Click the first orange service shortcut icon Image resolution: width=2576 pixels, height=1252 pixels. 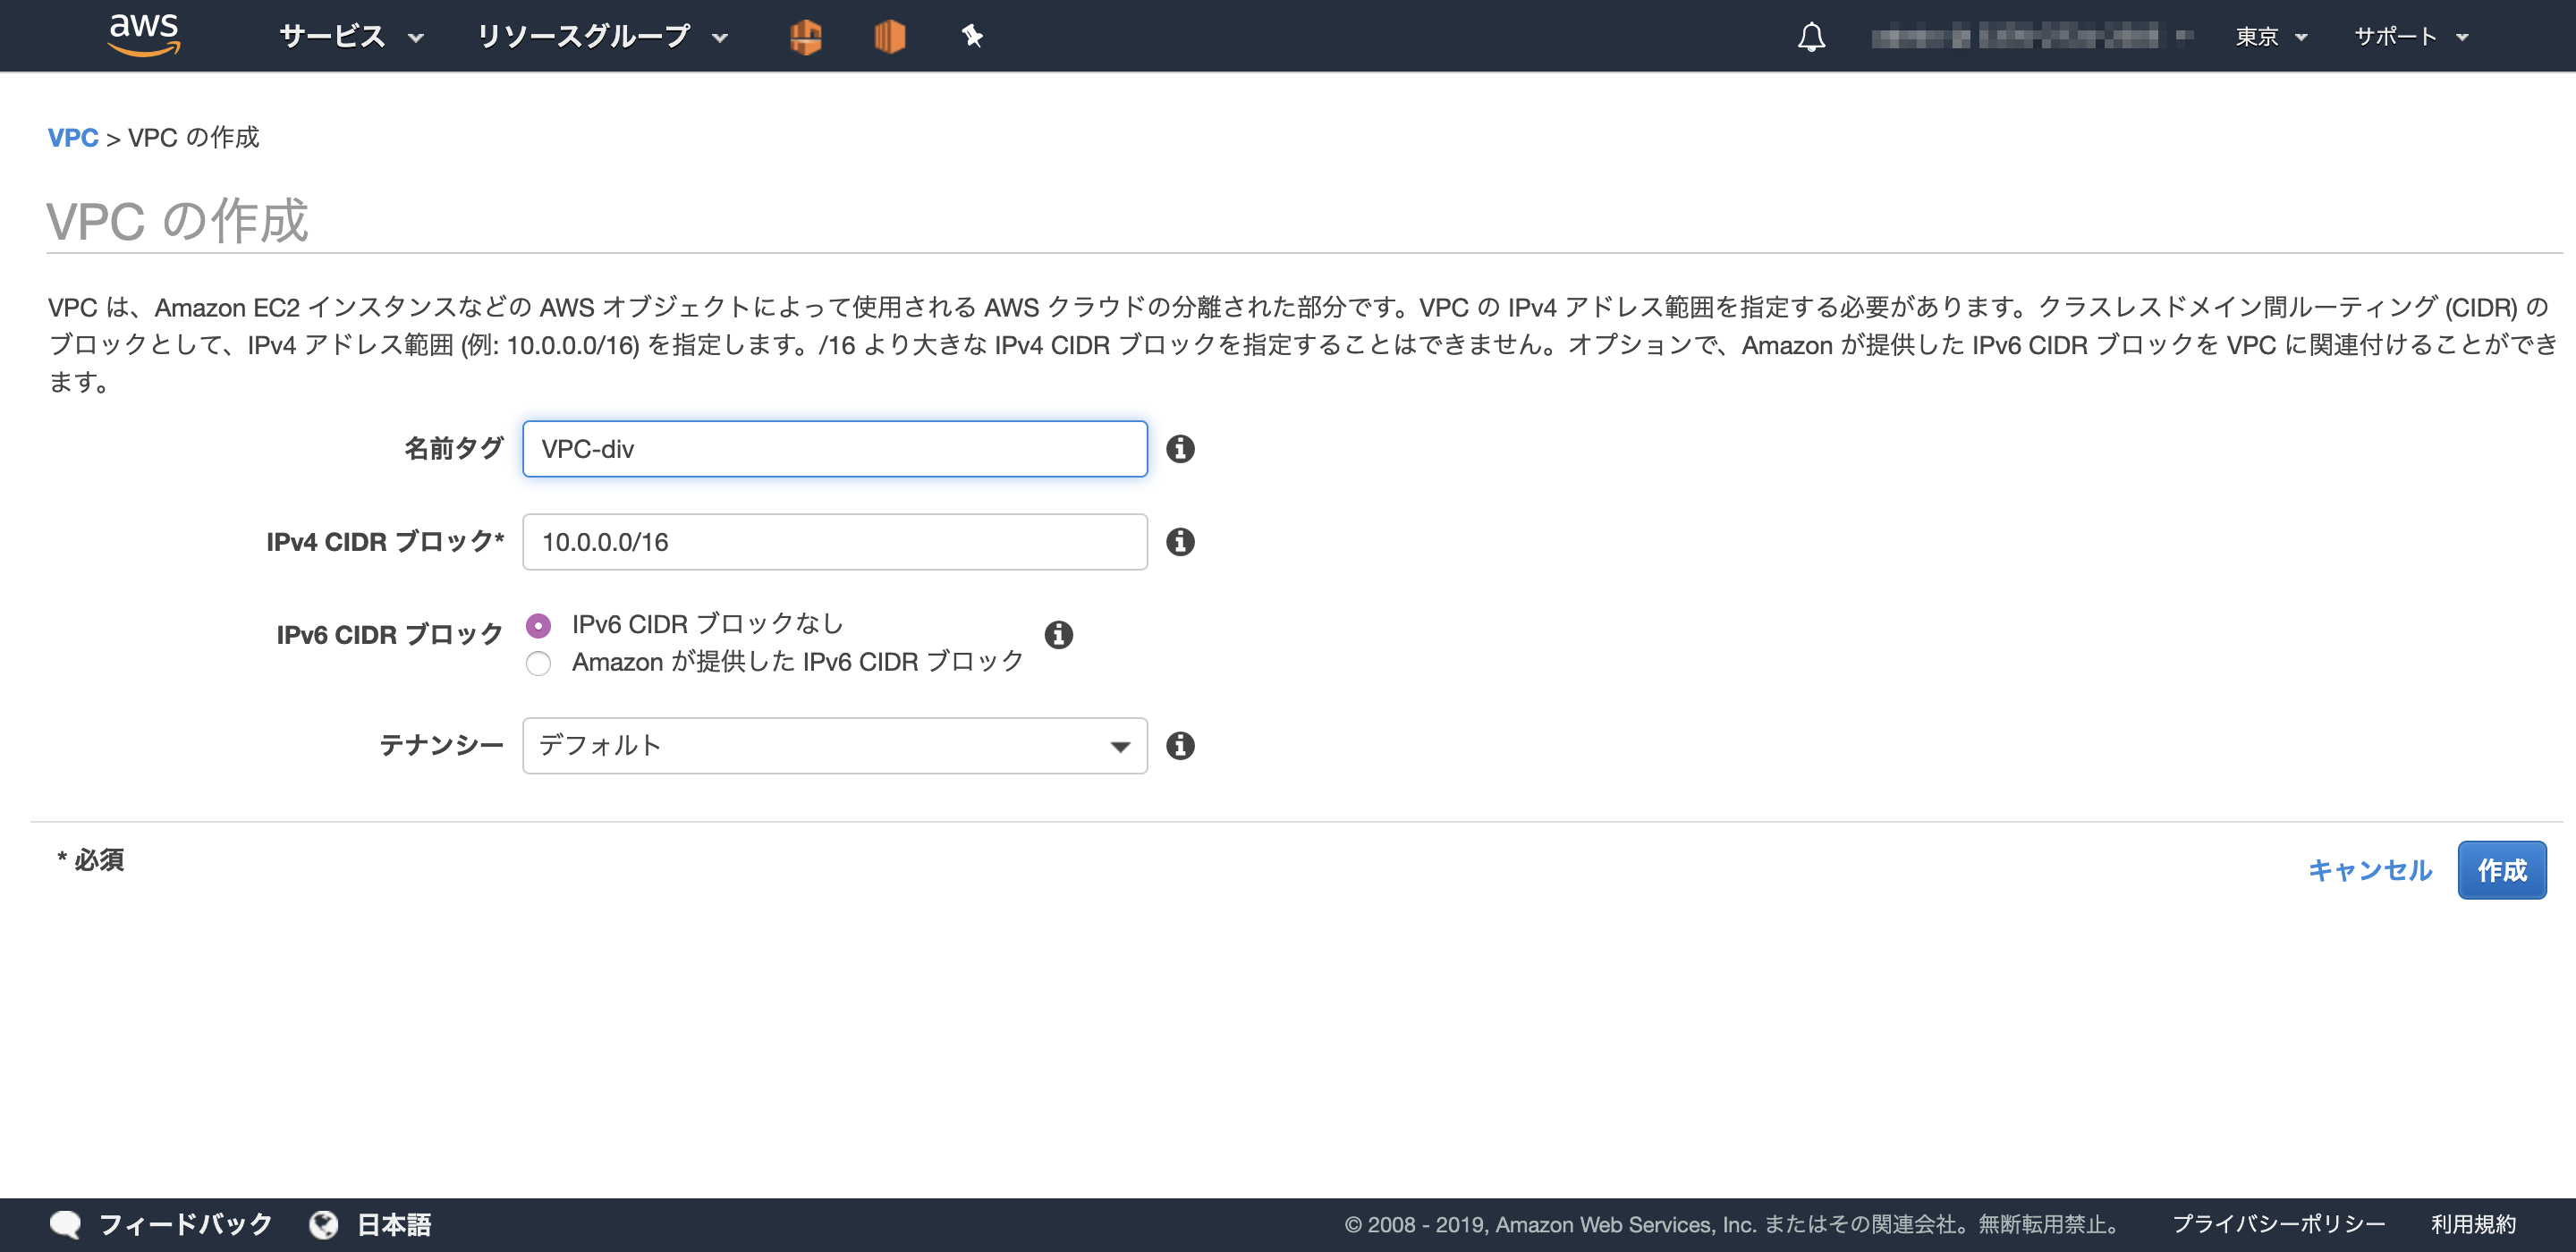(805, 37)
